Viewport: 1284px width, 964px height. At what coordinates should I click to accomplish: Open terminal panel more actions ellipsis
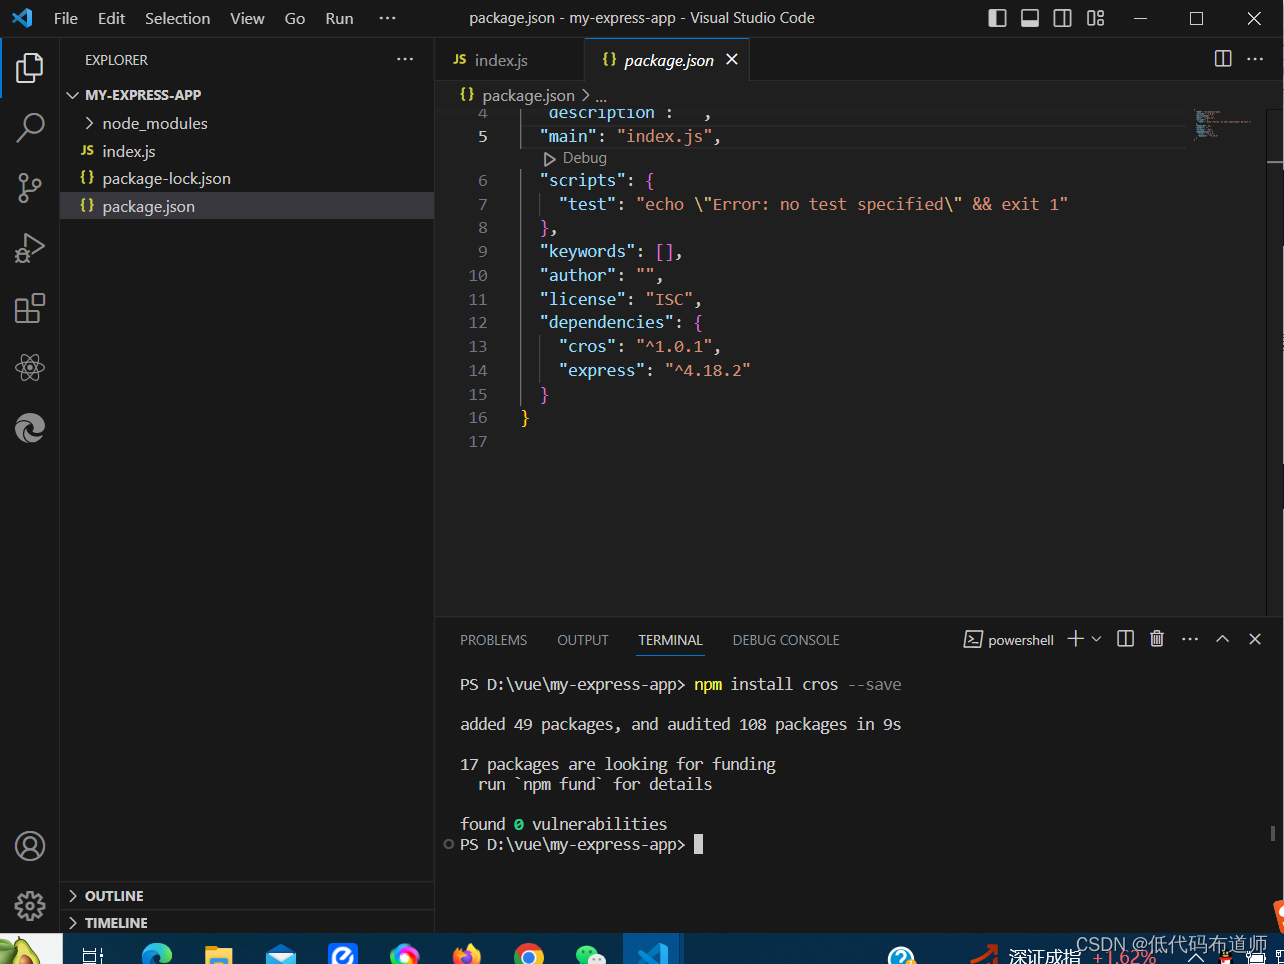point(1190,639)
